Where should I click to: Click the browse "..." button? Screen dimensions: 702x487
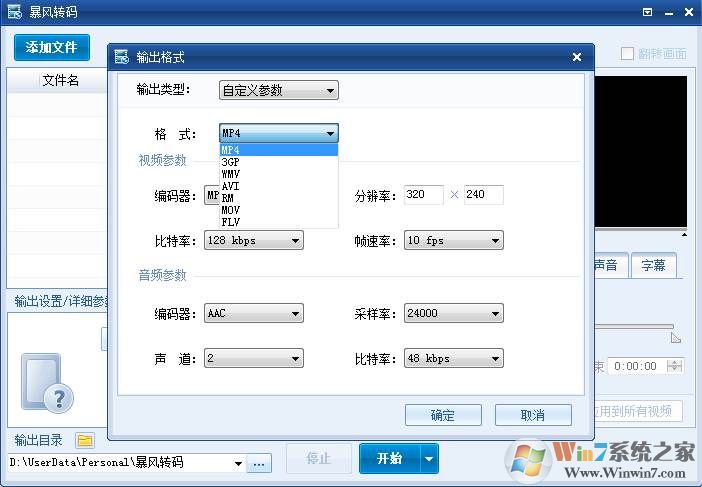(x=259, y=464)
